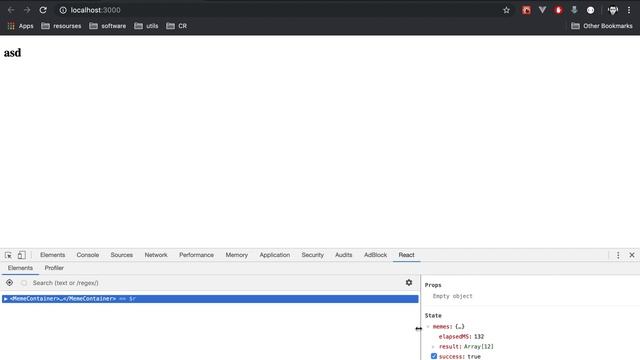Open the Chrome three-dot menu
The width and height of the screenshot is (640, 360).
629,10
